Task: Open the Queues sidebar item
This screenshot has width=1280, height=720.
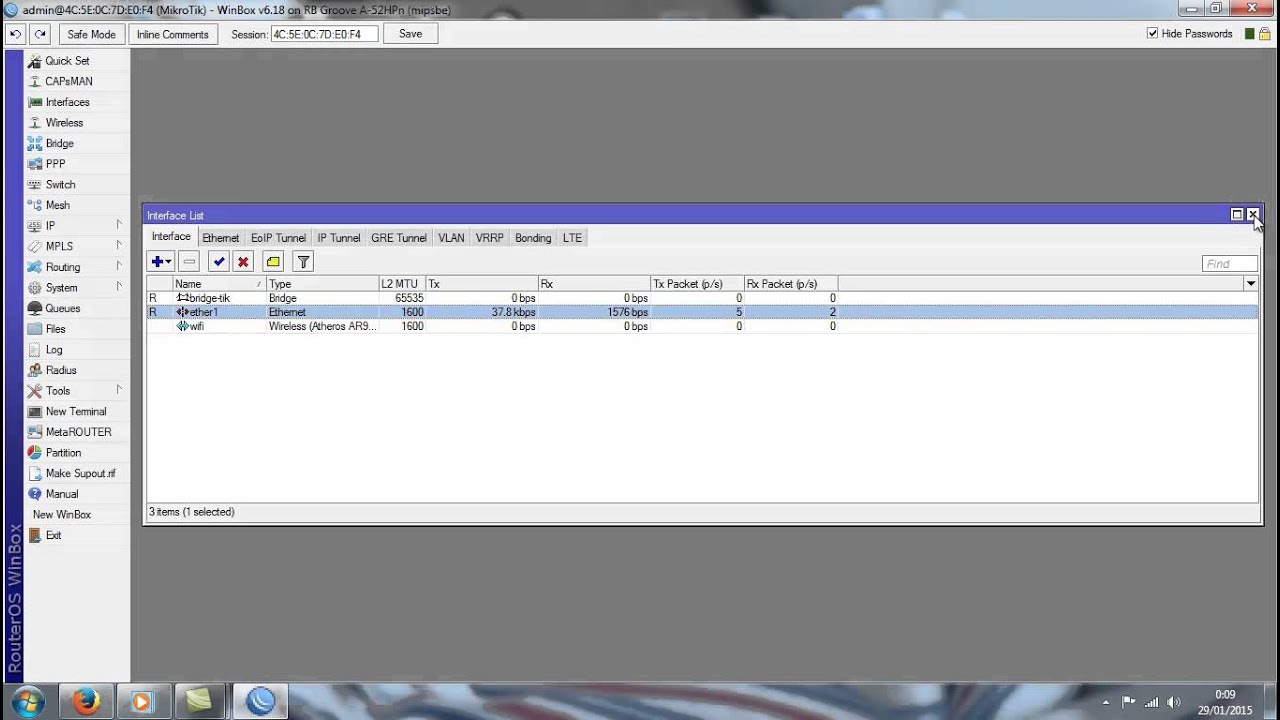Action: click(62, 308)
